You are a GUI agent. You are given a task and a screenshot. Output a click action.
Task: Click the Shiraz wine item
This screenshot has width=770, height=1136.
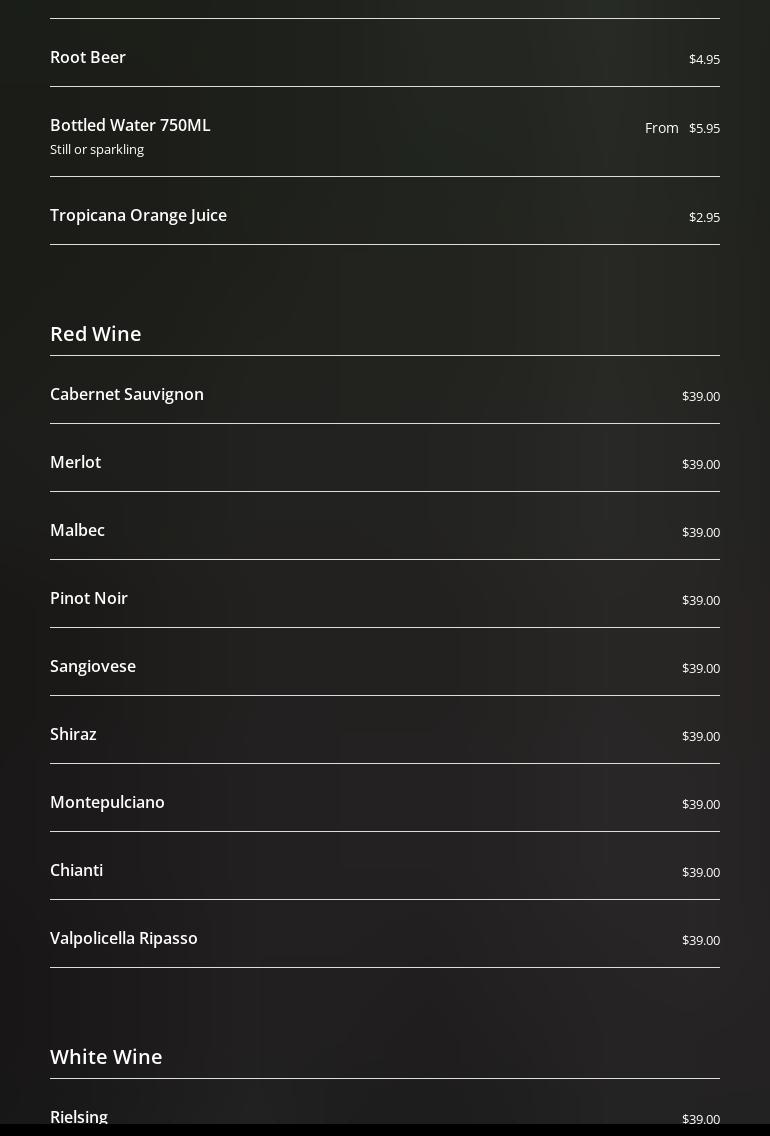pos(74,734)
